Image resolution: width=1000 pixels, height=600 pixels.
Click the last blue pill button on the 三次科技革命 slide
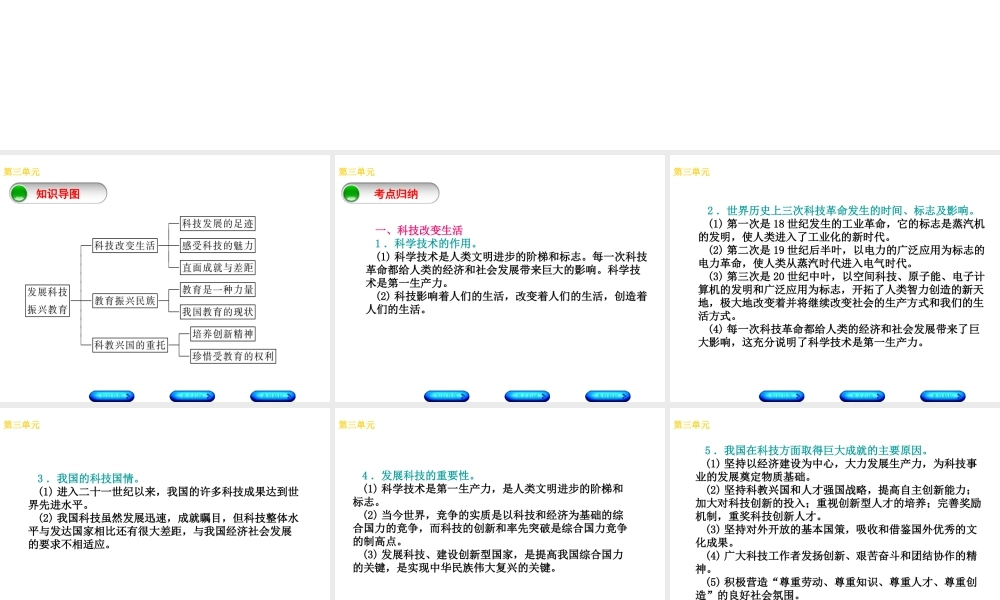click(x=943, y=396)
